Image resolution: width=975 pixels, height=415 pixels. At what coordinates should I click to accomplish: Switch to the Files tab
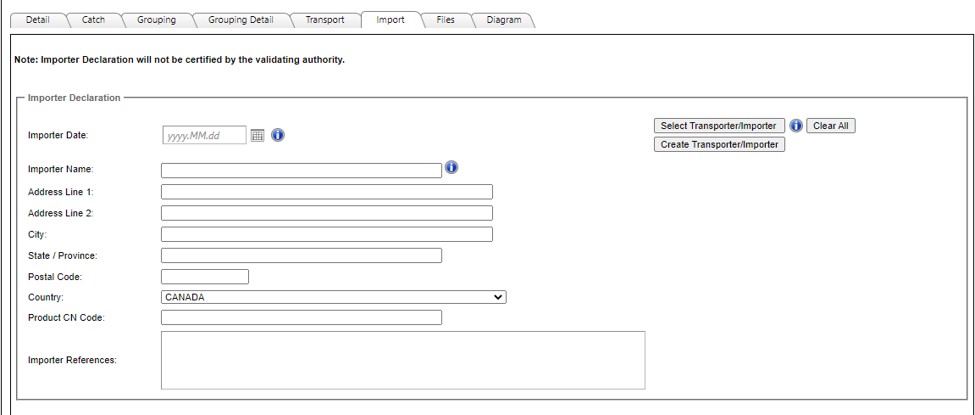point(446,20)
